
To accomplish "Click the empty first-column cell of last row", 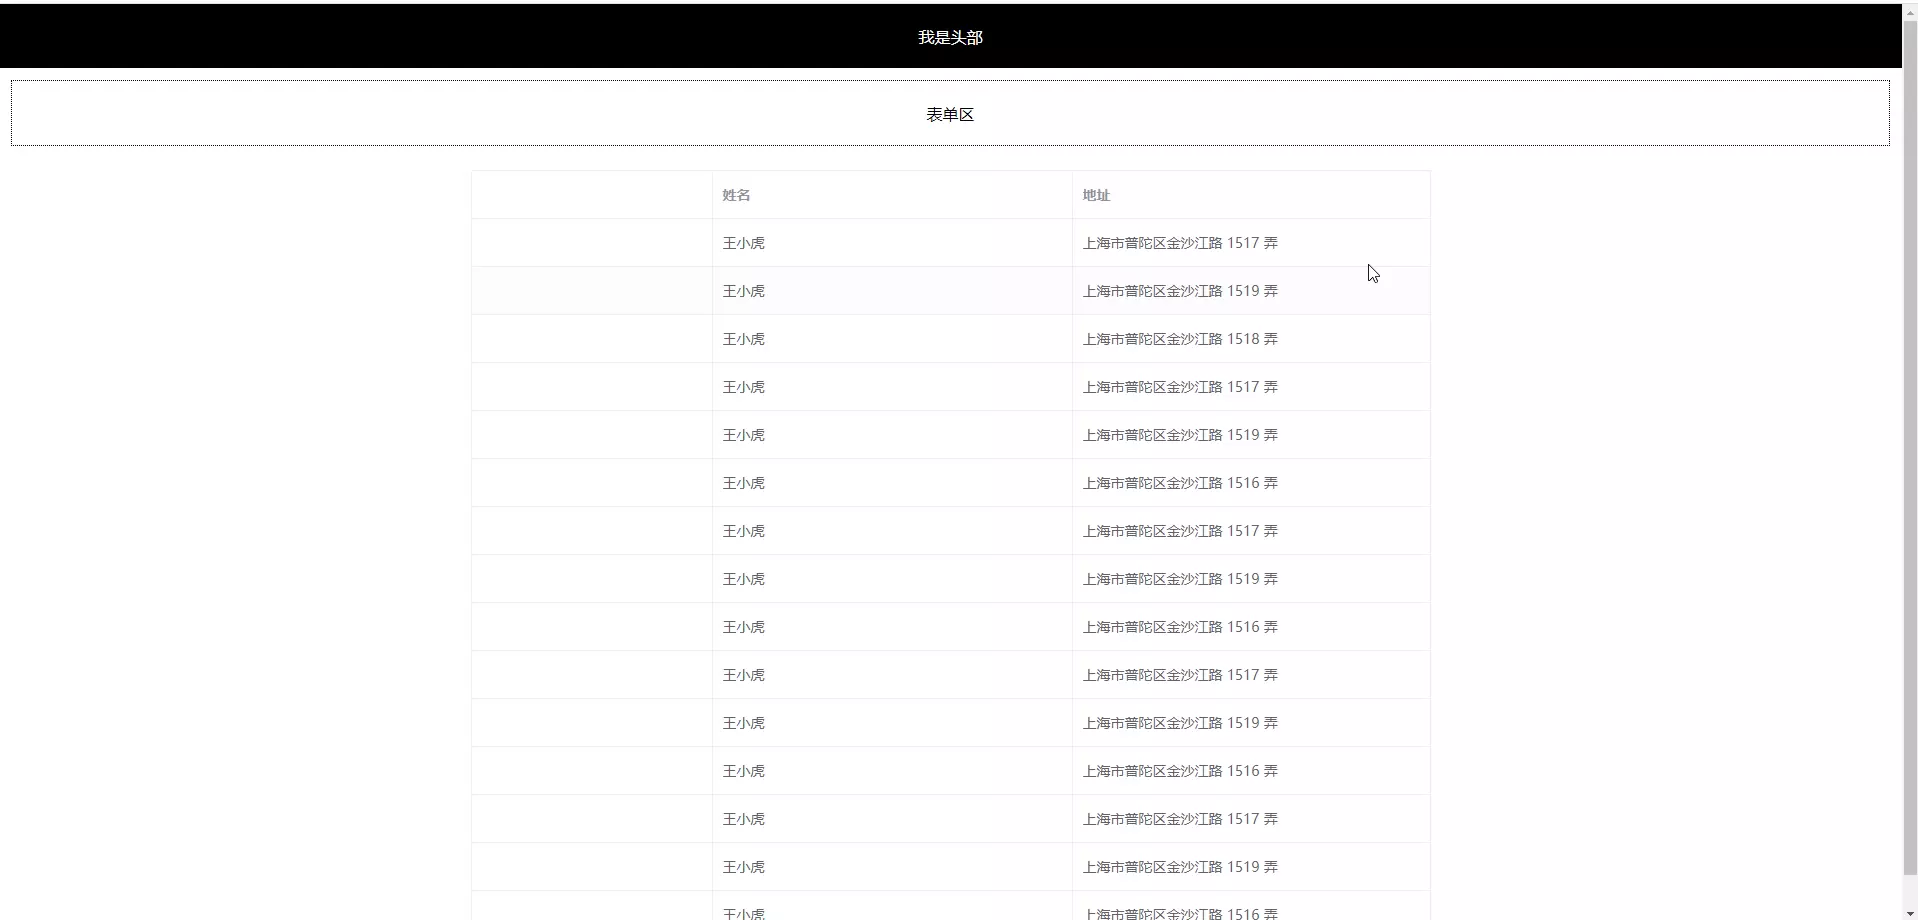I will pyautogui.click(x=590, y=912).
